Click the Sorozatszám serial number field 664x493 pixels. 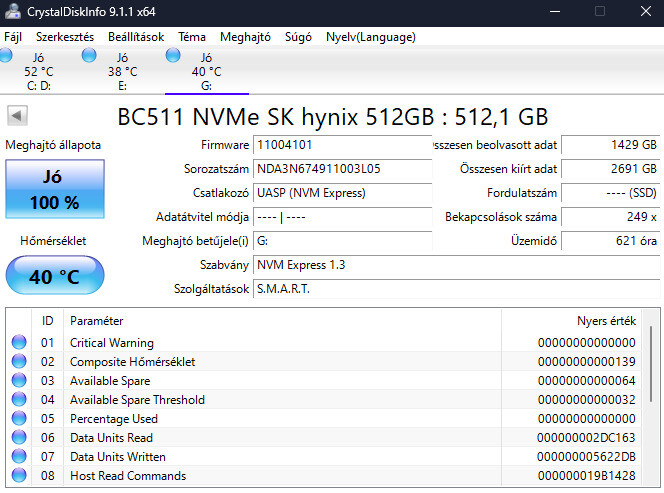(x=342, y=169)
